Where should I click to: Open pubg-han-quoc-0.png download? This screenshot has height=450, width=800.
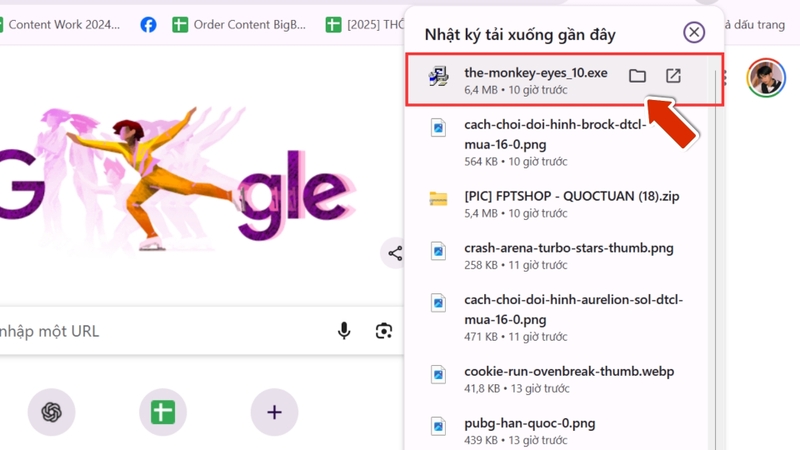557,431
